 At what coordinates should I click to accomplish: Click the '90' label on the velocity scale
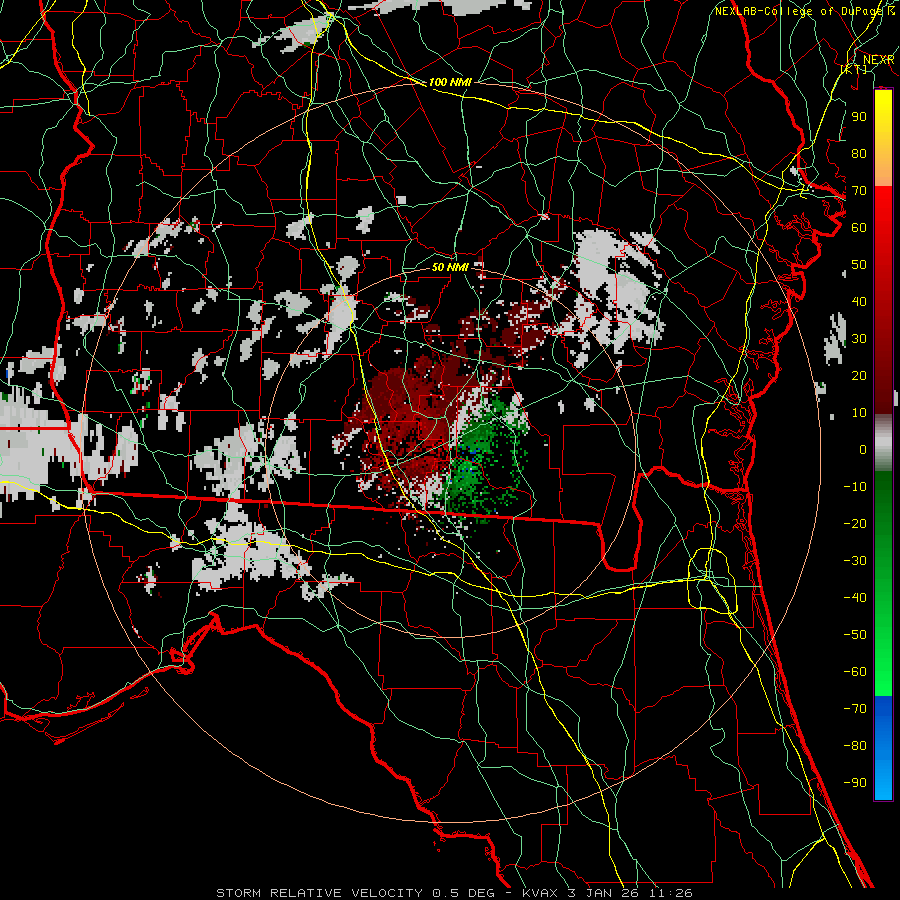pos(859,117)
